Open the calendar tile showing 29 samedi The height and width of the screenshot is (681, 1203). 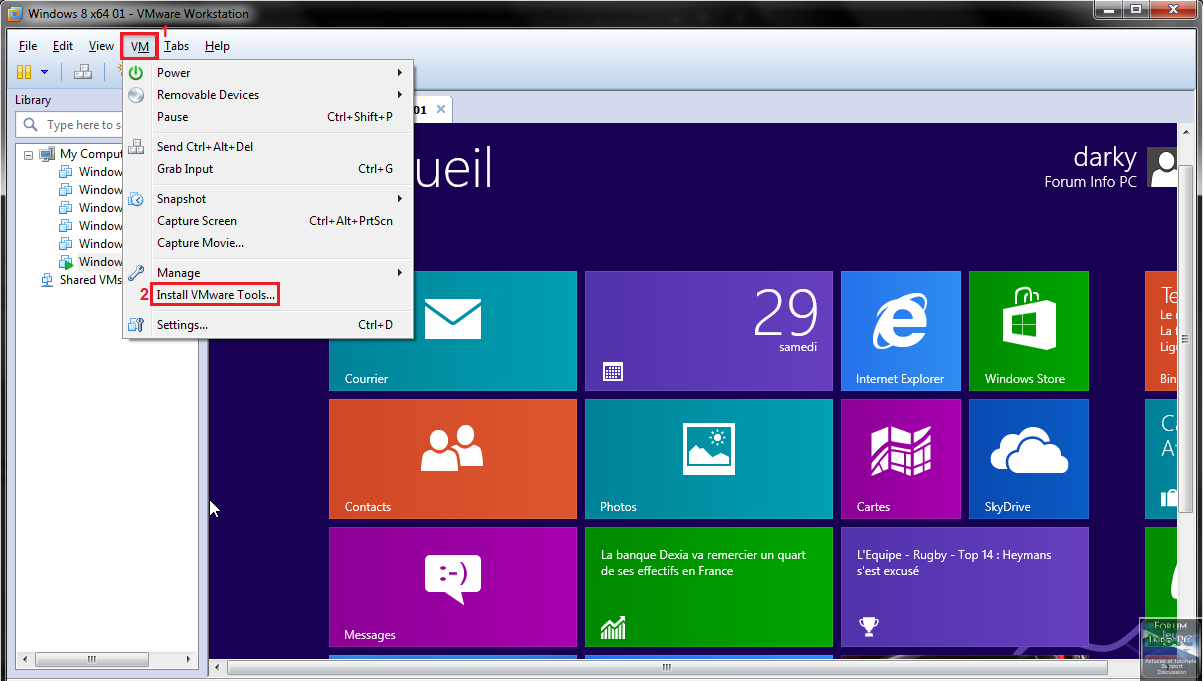pos(709,331)
